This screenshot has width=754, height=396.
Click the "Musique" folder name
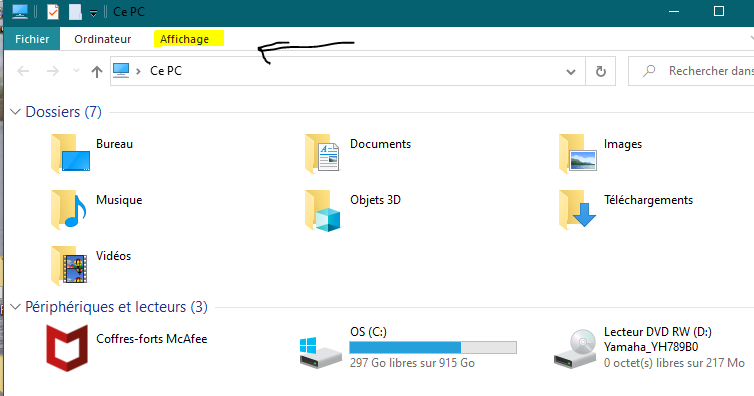pyautogui.click(x=119, y=200)
